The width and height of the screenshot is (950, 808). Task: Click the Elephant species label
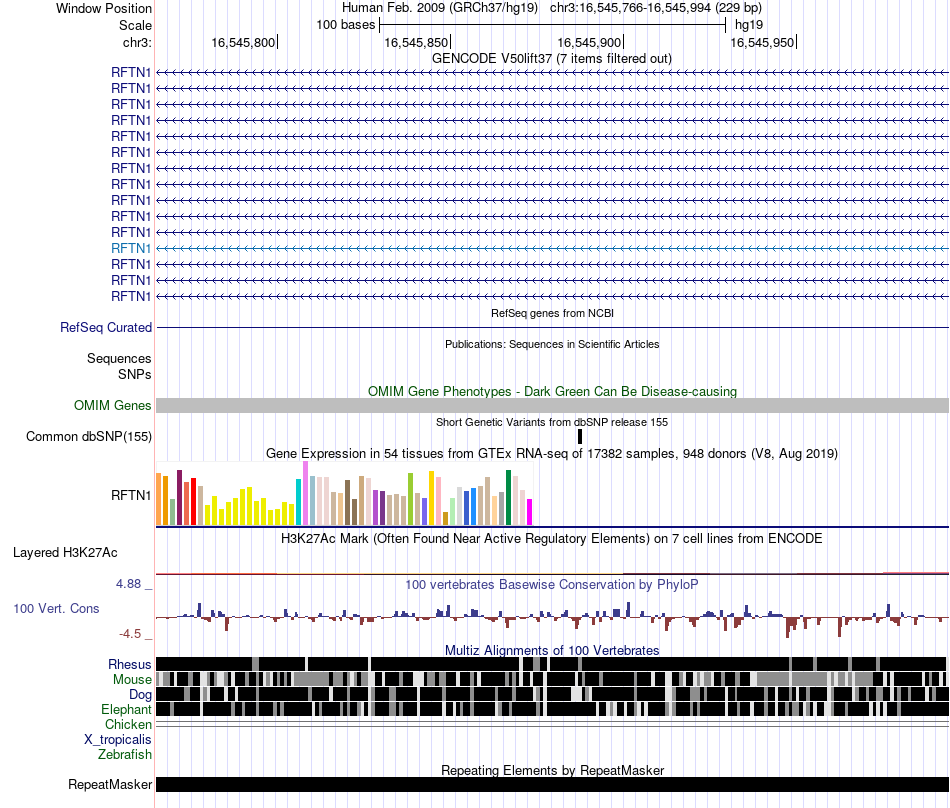tap(126, 709)
